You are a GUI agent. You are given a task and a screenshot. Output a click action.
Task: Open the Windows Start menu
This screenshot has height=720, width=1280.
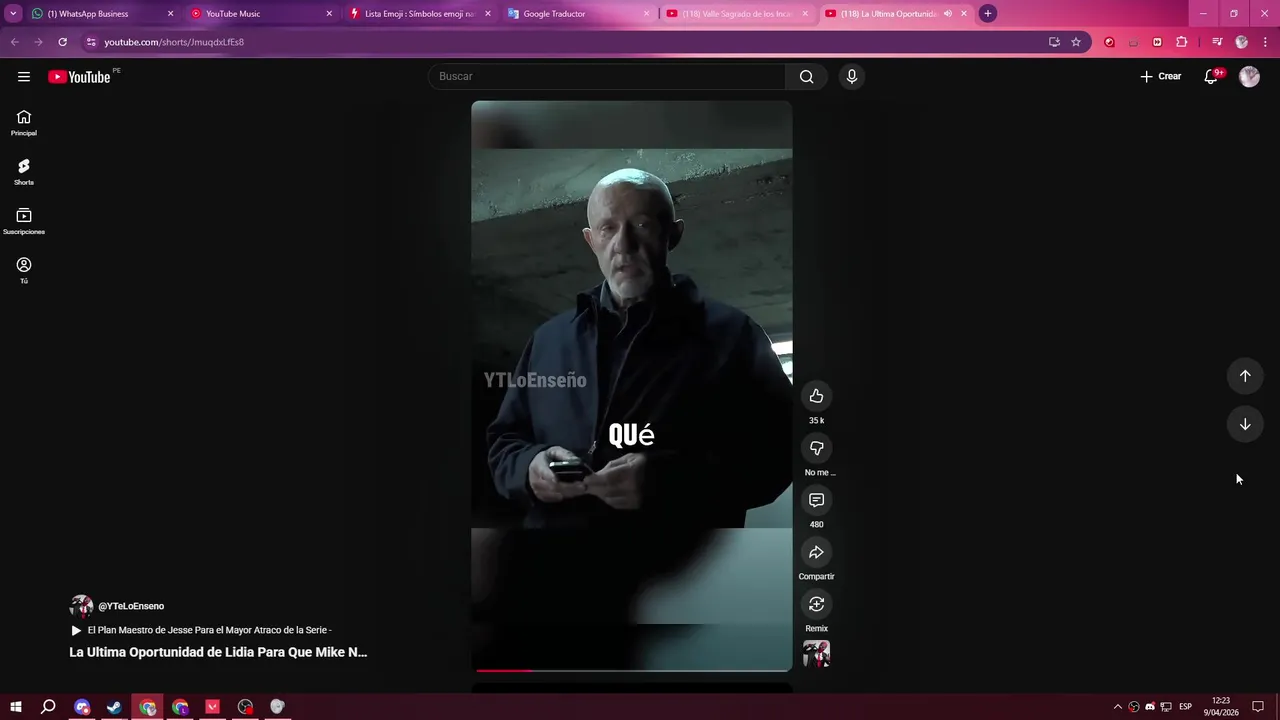(16, 707)
